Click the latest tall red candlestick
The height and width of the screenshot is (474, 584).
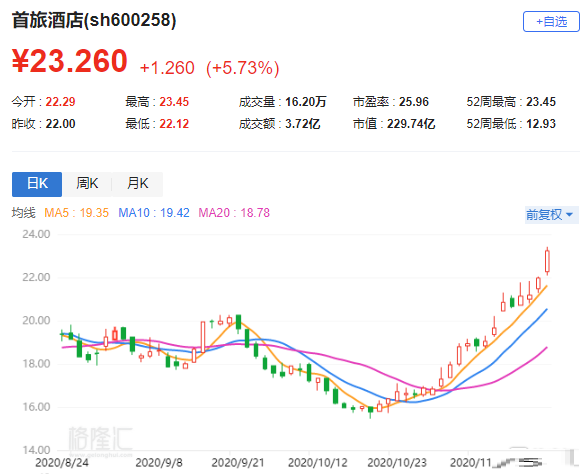(x=547, y=261)
